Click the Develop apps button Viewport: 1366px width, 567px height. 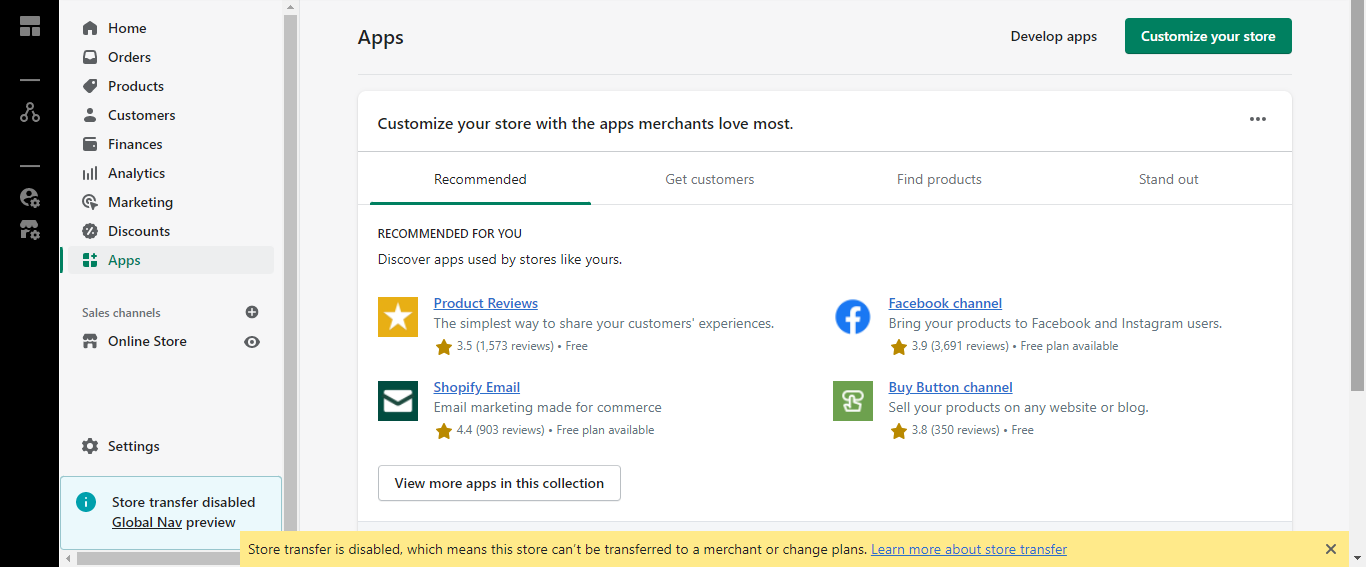point(1054,36)
